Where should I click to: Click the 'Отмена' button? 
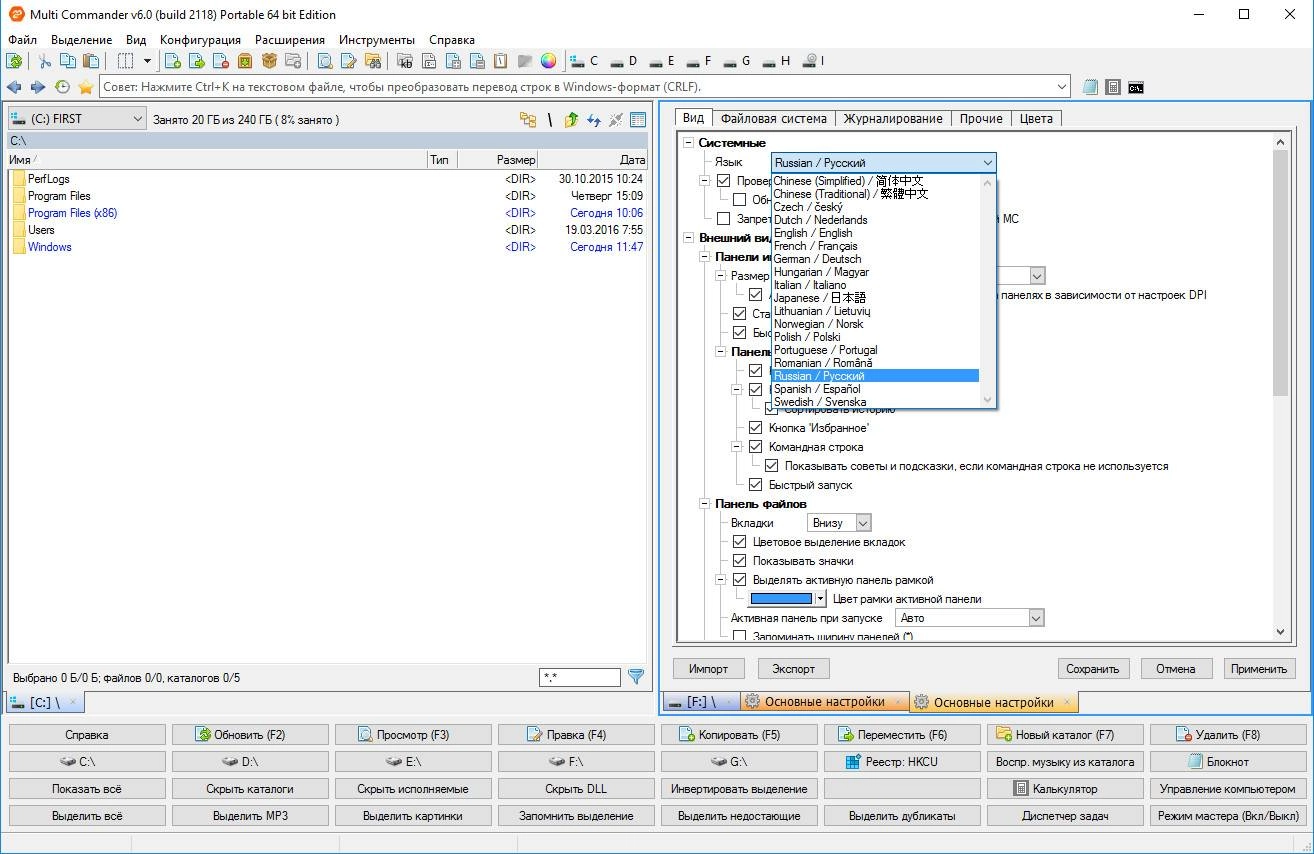(x=1176, y=669)
